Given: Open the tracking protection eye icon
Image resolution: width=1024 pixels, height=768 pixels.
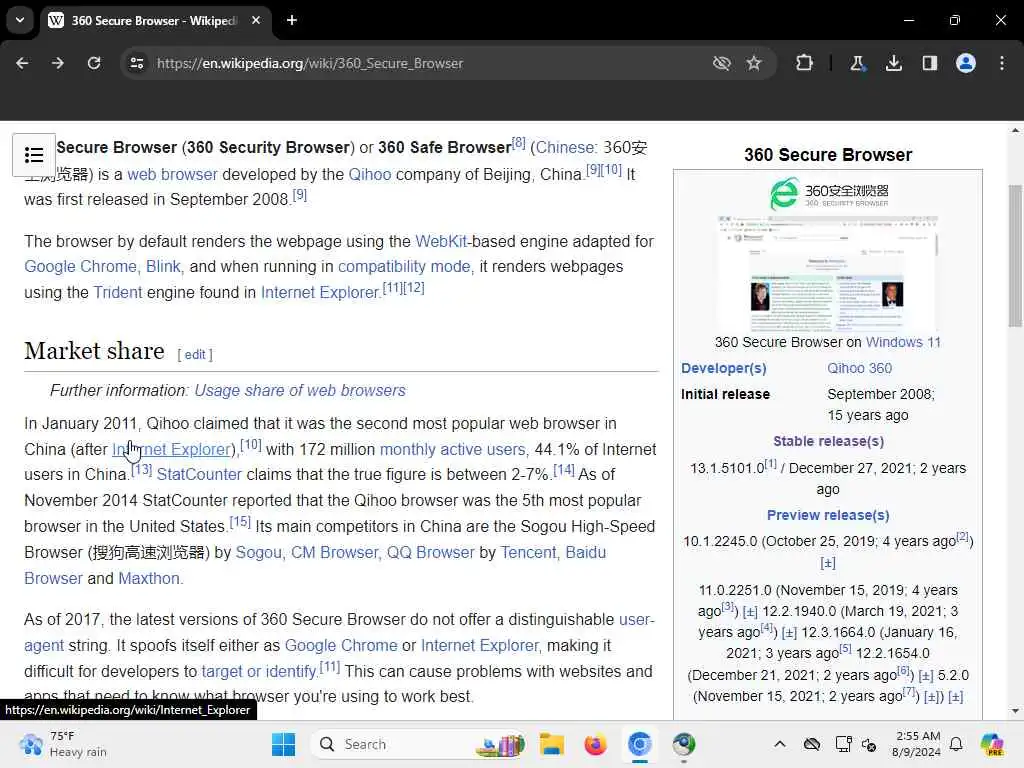Looking at the screenshot, I should pos(722,63).
